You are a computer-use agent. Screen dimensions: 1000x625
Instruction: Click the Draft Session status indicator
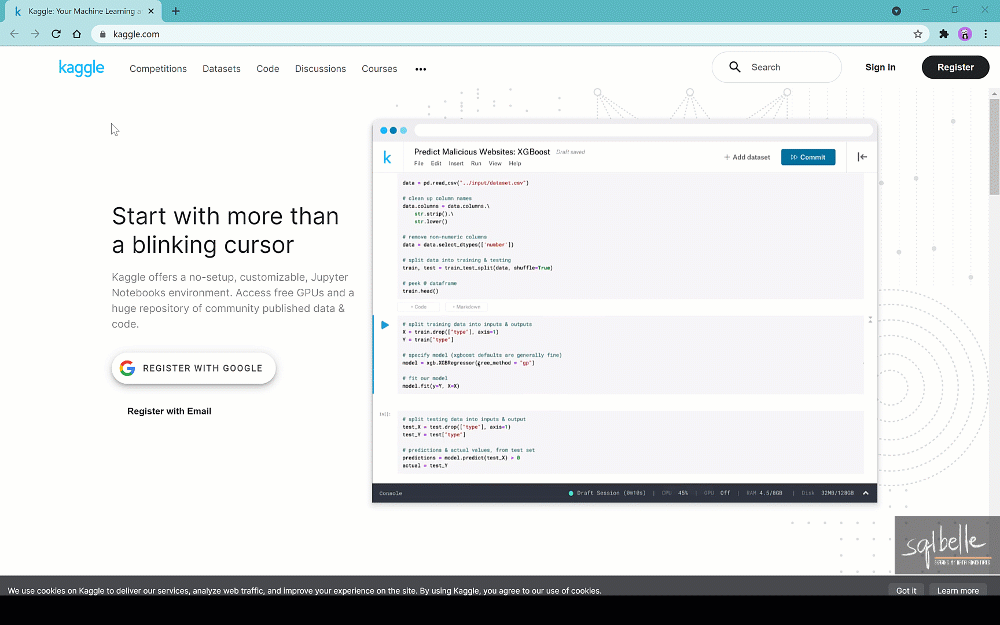pos(607,493)
